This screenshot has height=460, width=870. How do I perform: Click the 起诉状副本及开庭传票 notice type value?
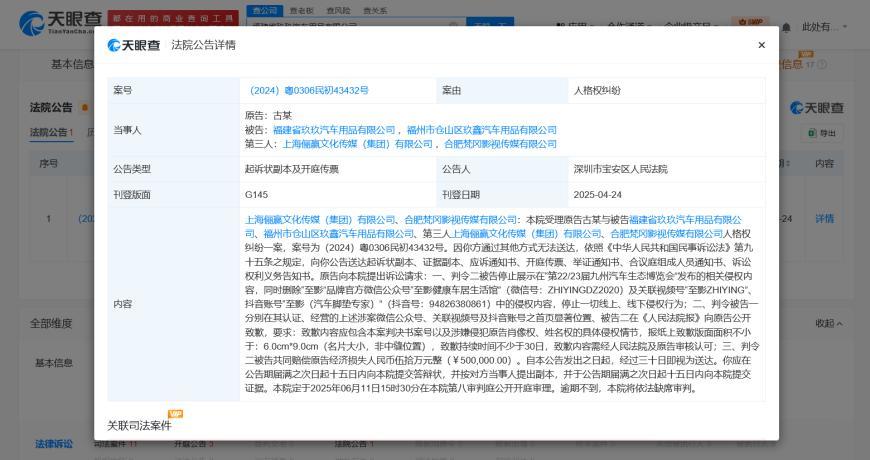pyautogui.click(x=292, y=169)
